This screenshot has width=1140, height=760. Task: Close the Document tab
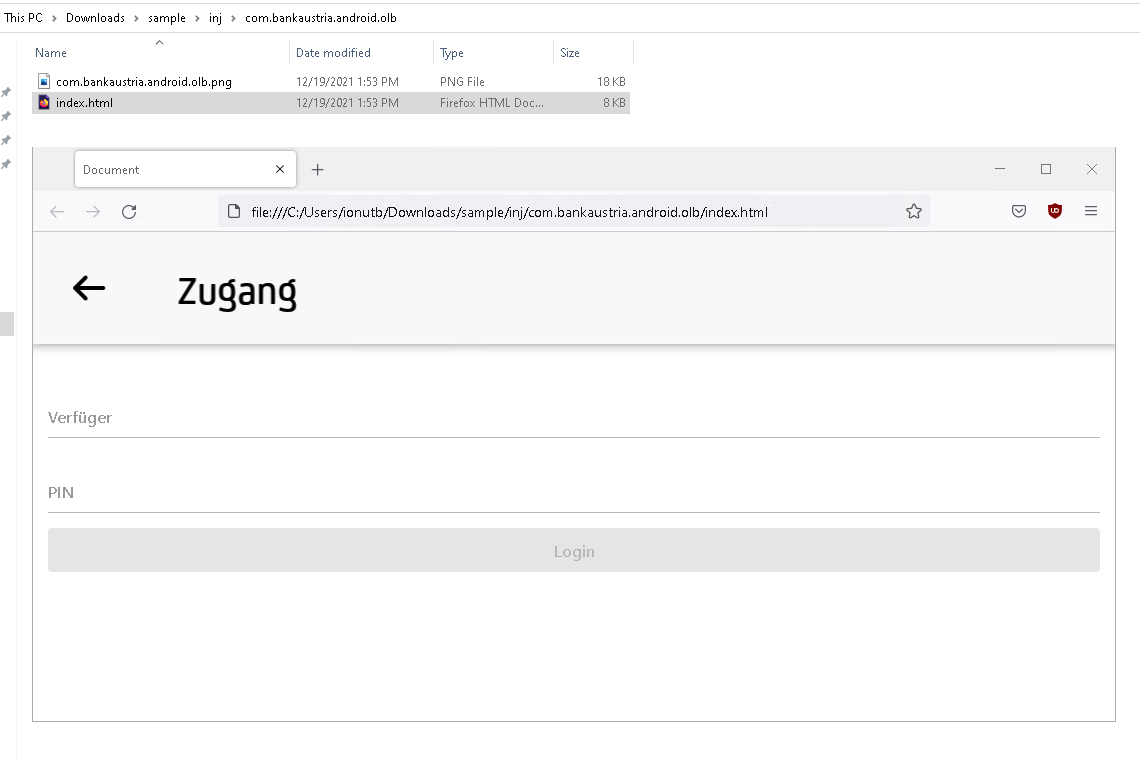(x=280, y=170)
